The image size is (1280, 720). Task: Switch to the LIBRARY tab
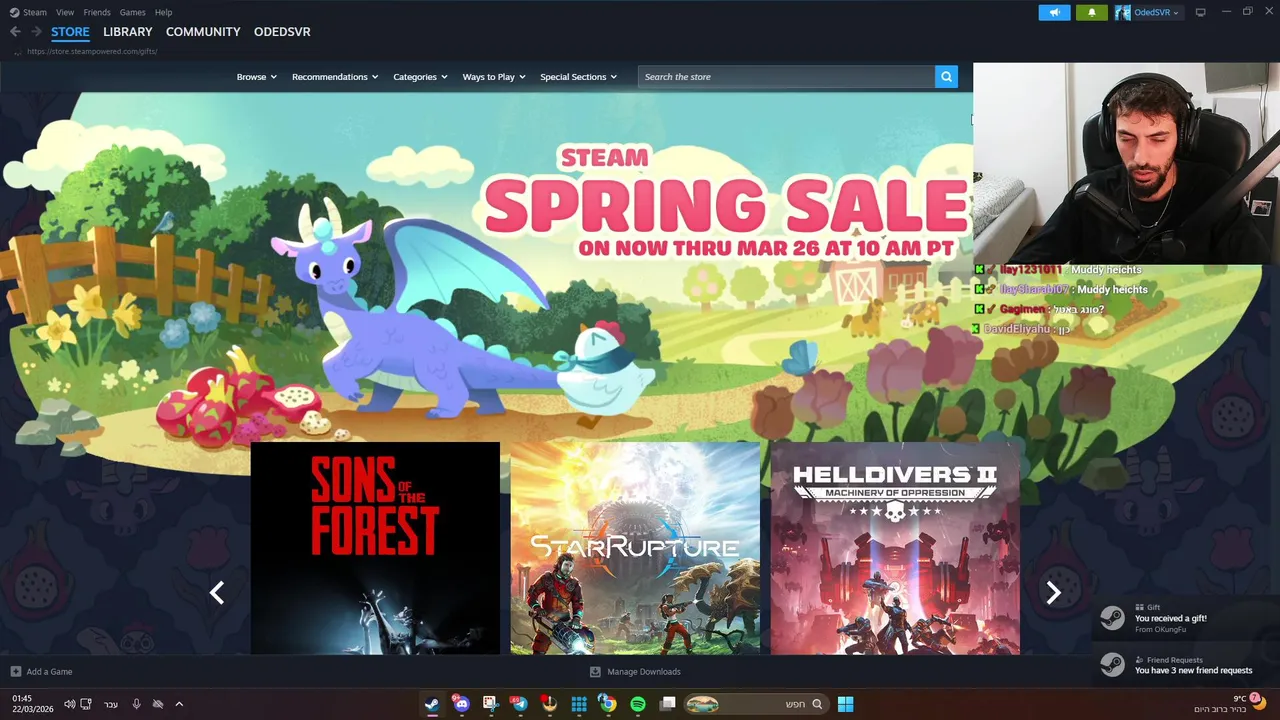128,32
